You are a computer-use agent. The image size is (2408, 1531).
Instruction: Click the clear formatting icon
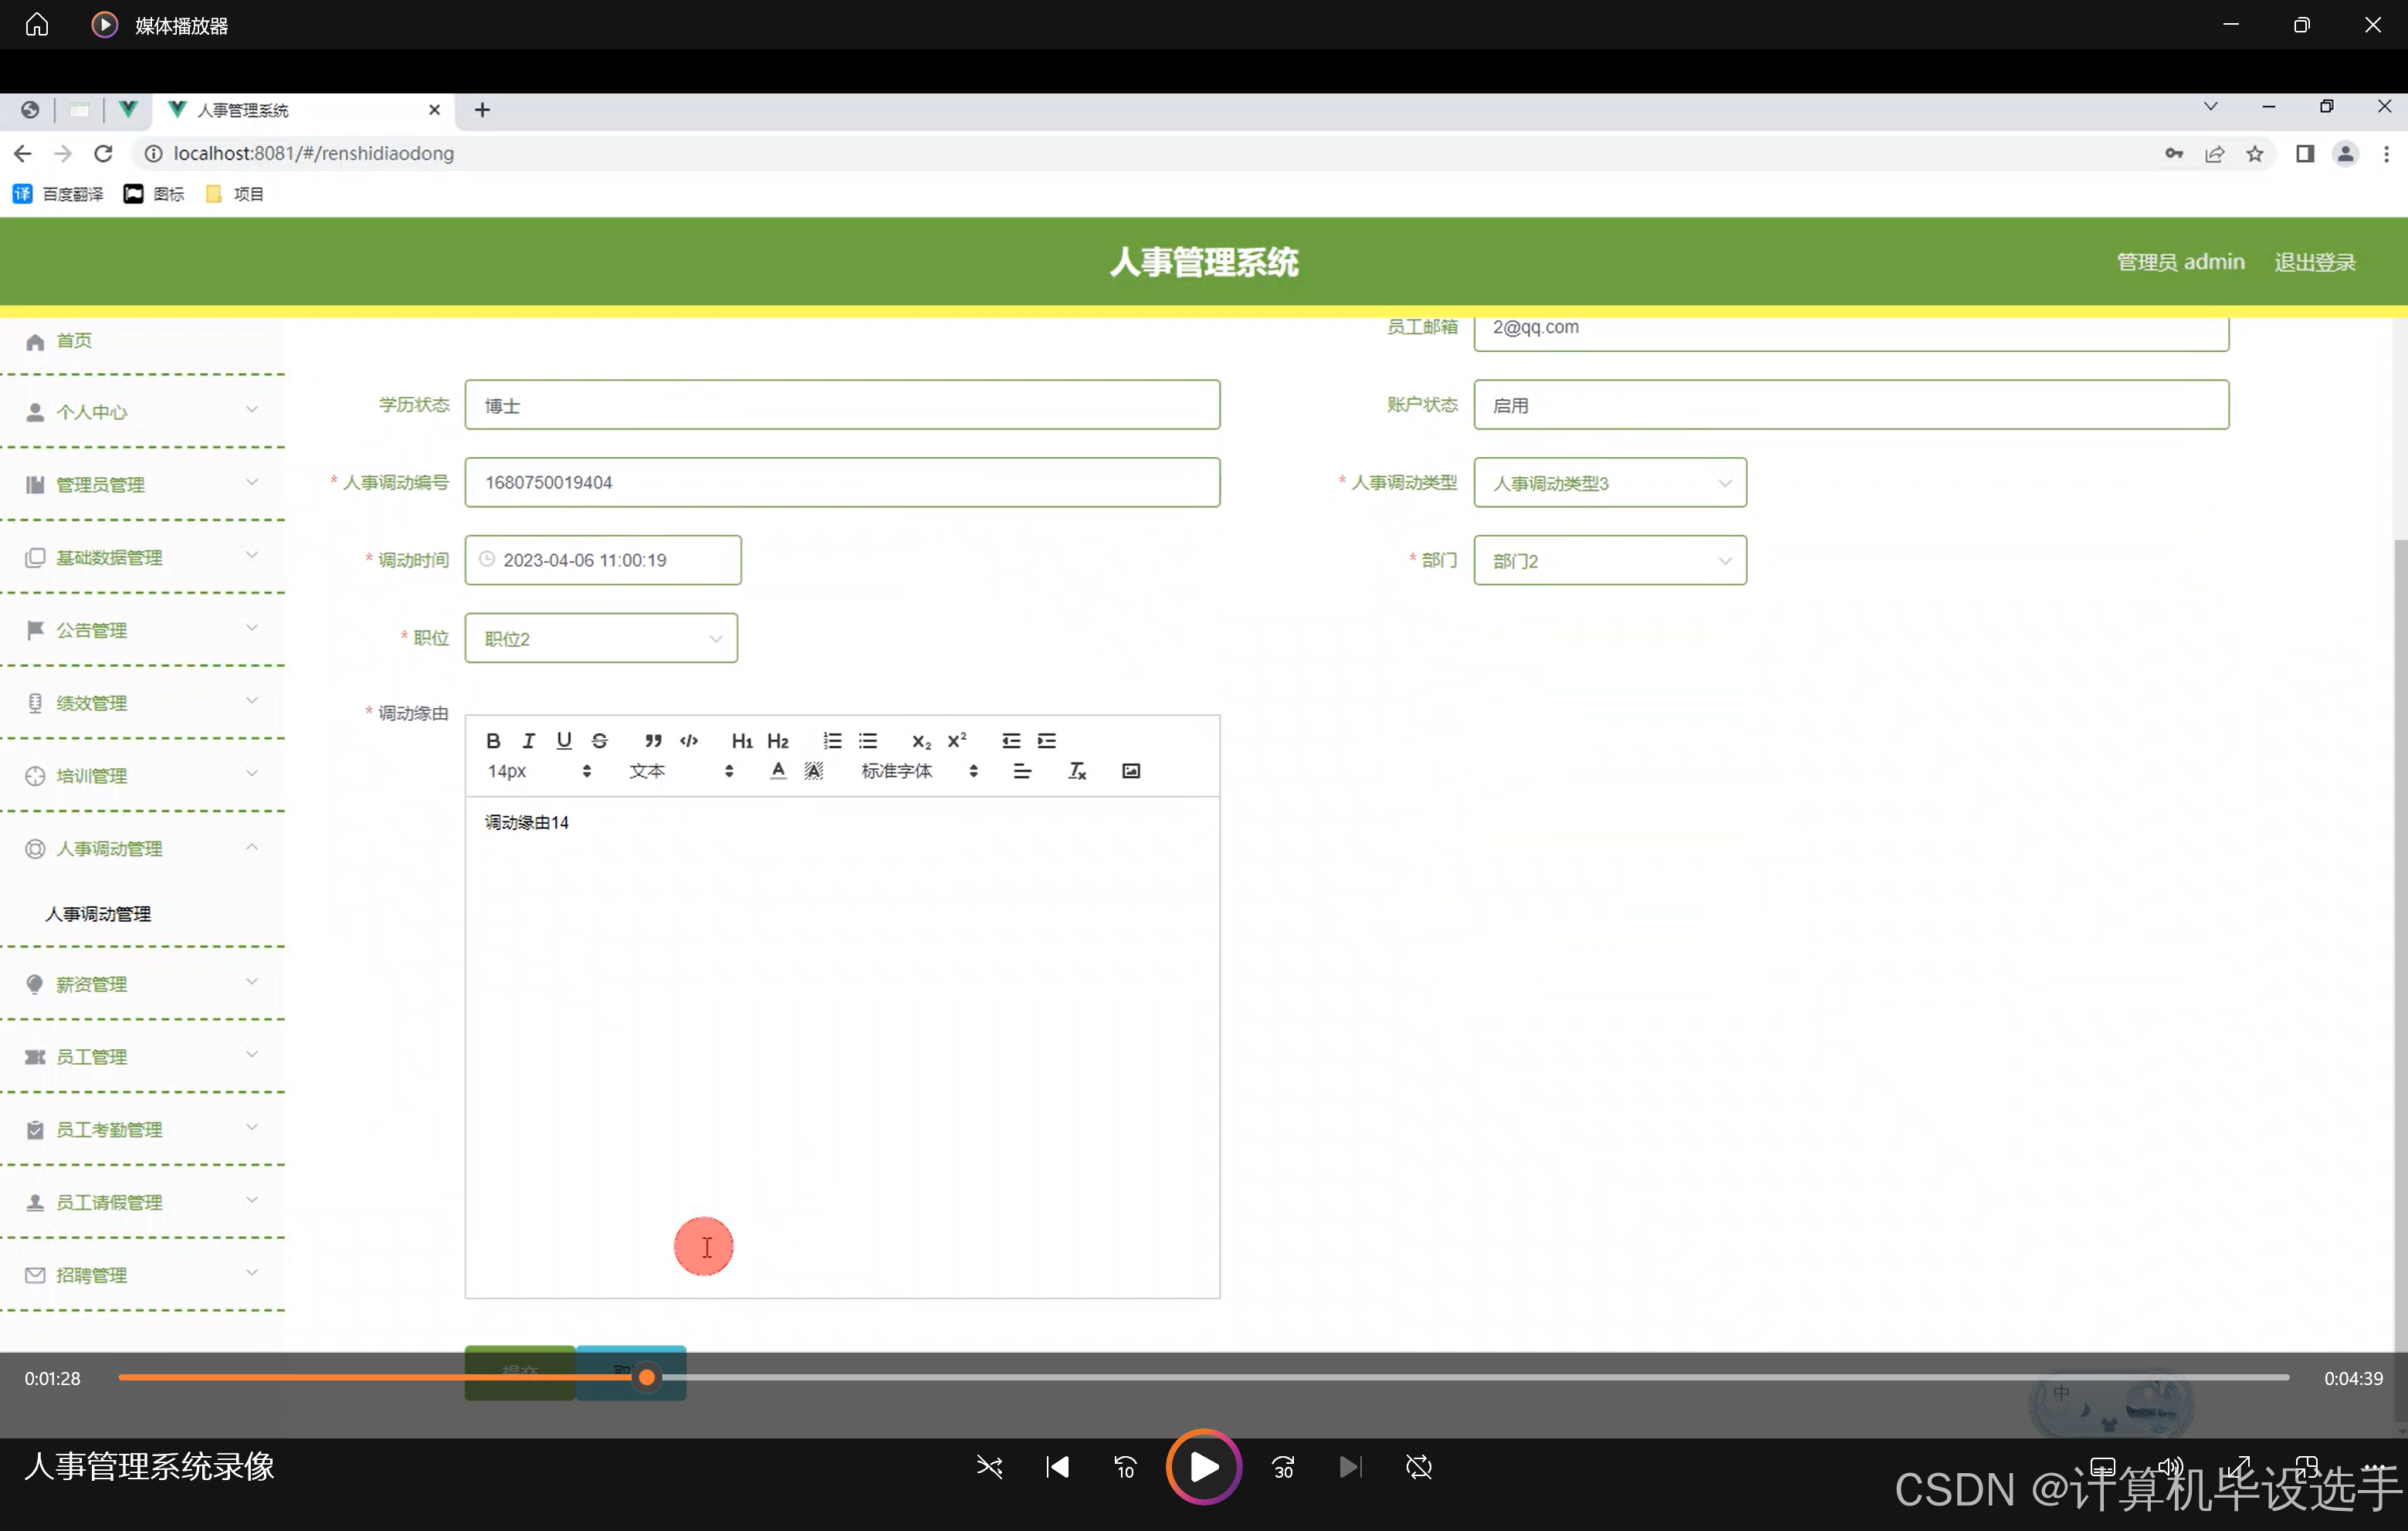1077,771
